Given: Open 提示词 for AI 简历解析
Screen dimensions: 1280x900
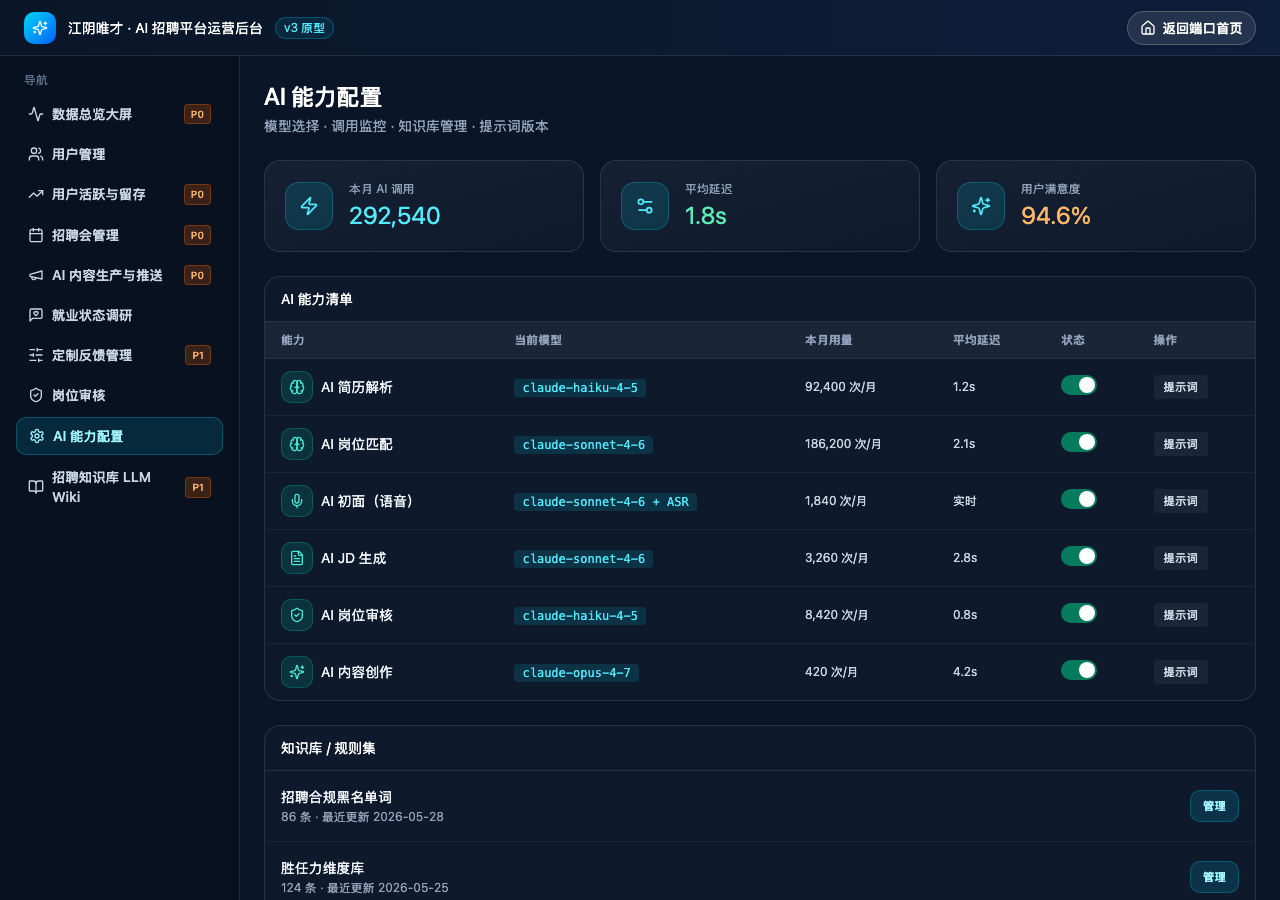Looking at the screenshot, I should pyautogui.click(x=1180, y=387).
